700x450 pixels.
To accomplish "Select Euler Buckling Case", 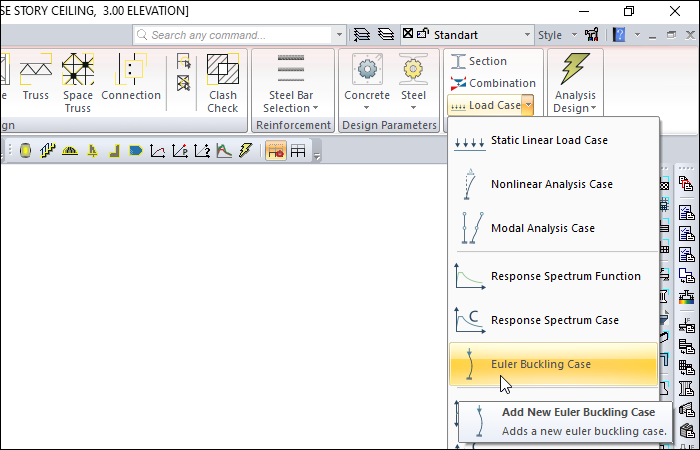I will (553, 364).
